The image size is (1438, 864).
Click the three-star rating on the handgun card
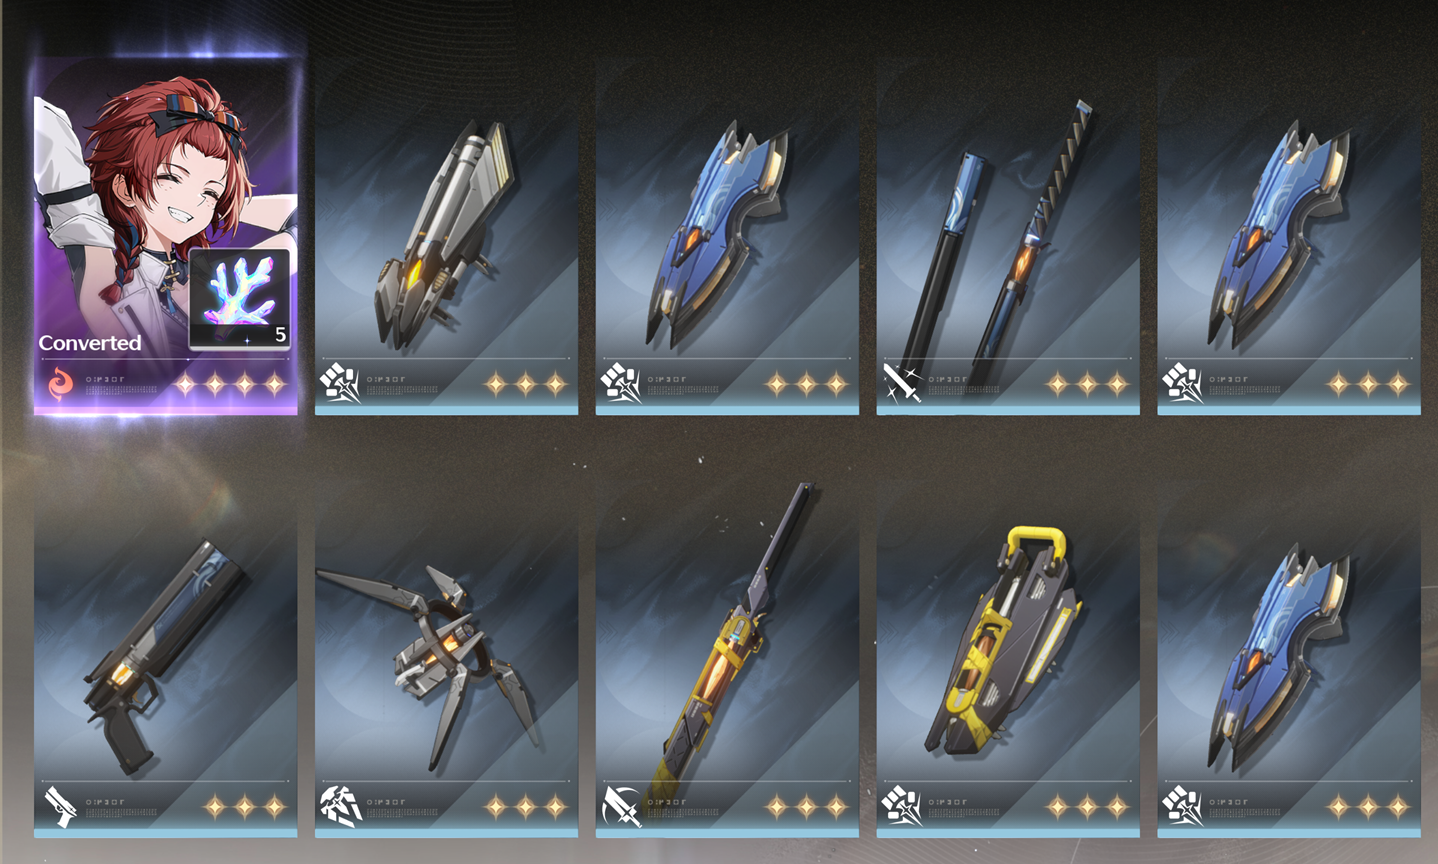pos(245,806)
